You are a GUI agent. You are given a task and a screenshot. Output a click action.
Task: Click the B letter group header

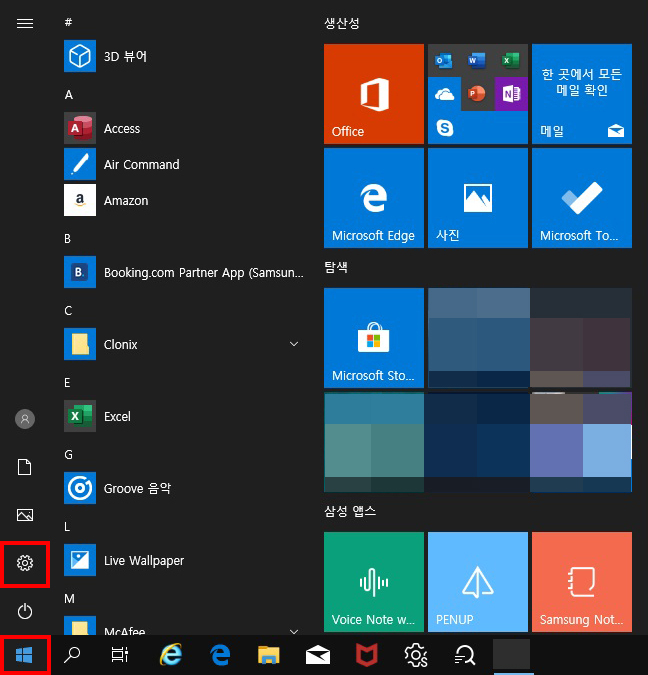(68, 238)
